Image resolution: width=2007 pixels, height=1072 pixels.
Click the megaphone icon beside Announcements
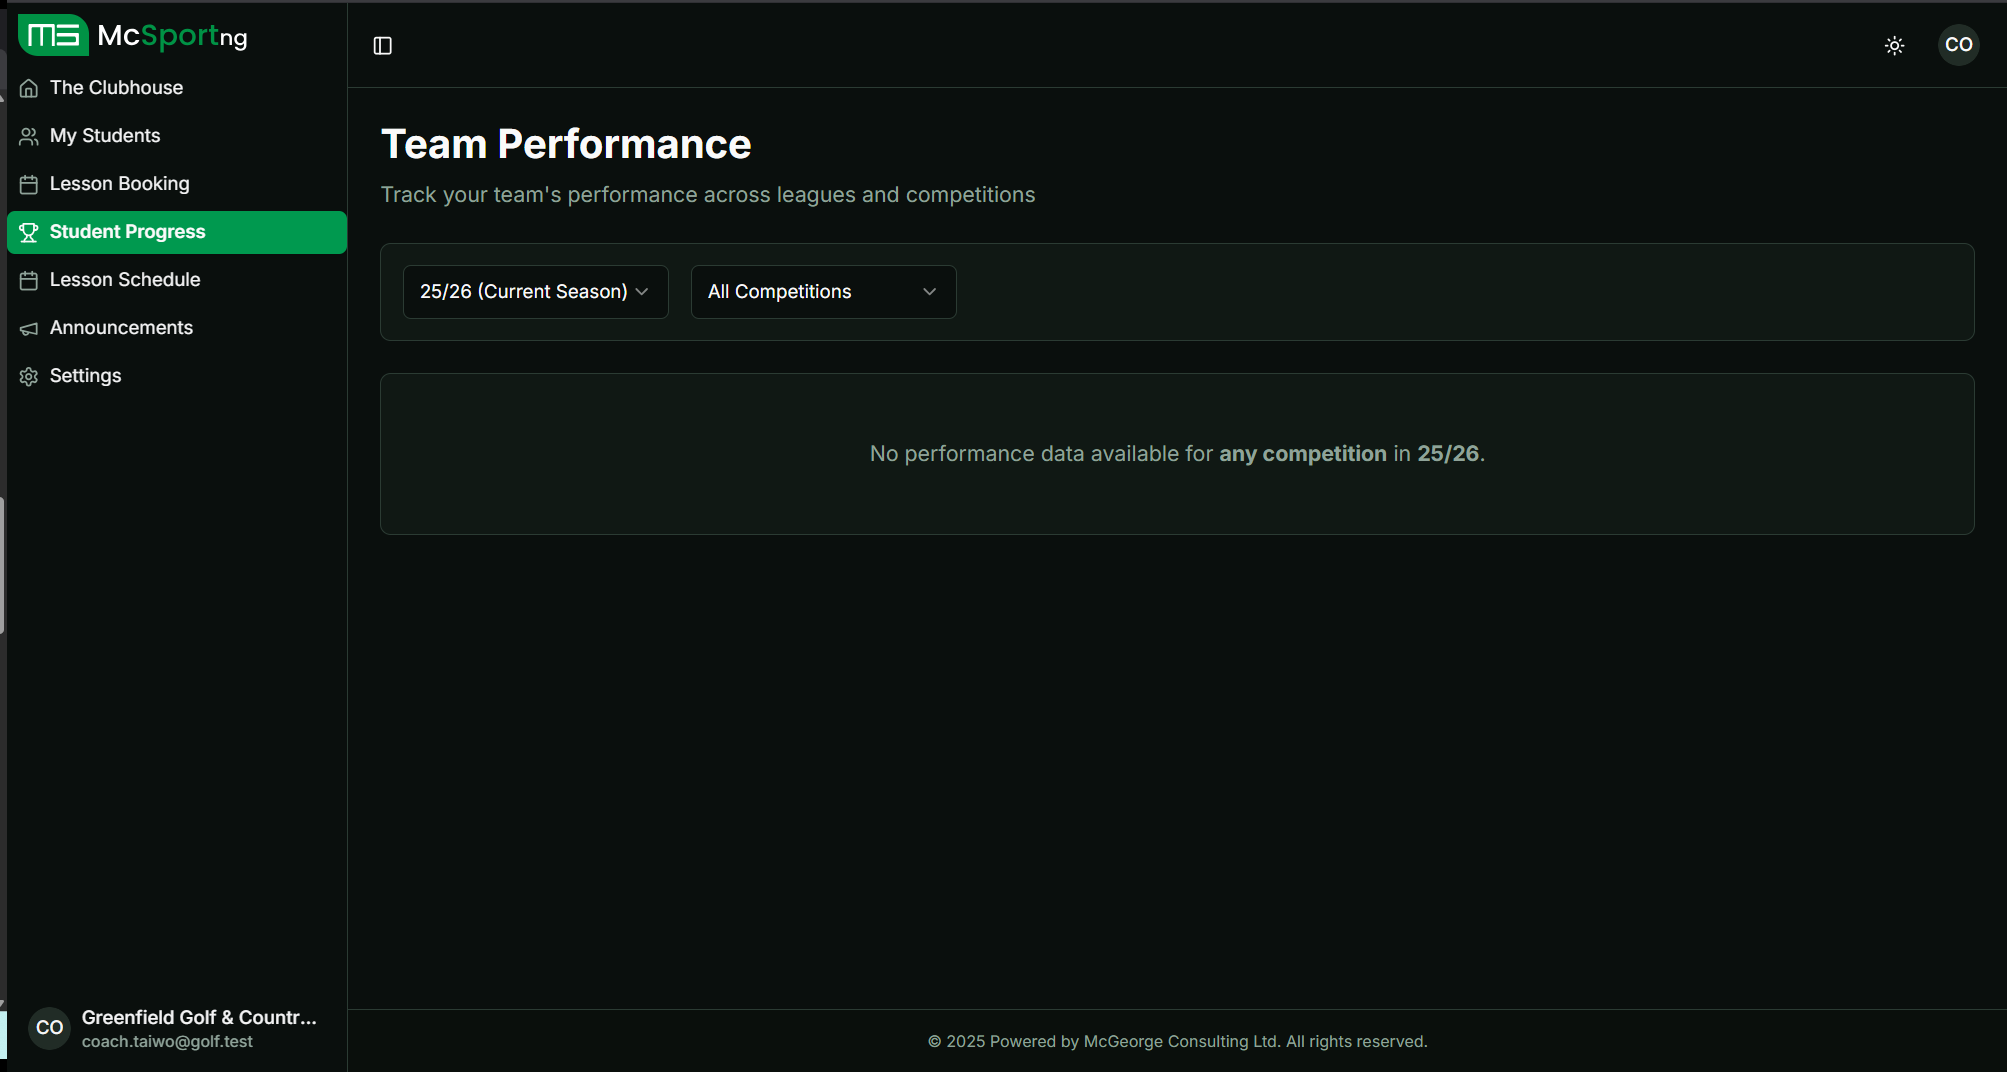coord(29,328)
